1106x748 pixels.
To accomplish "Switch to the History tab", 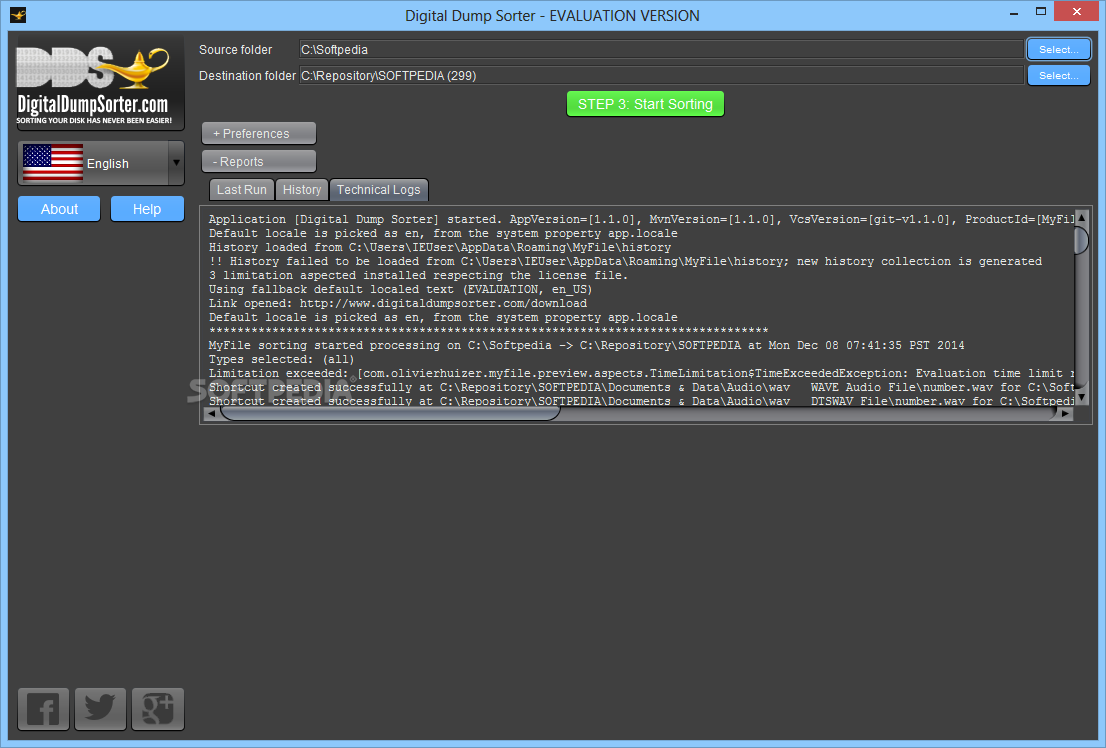I will click(x=302, y=190).
